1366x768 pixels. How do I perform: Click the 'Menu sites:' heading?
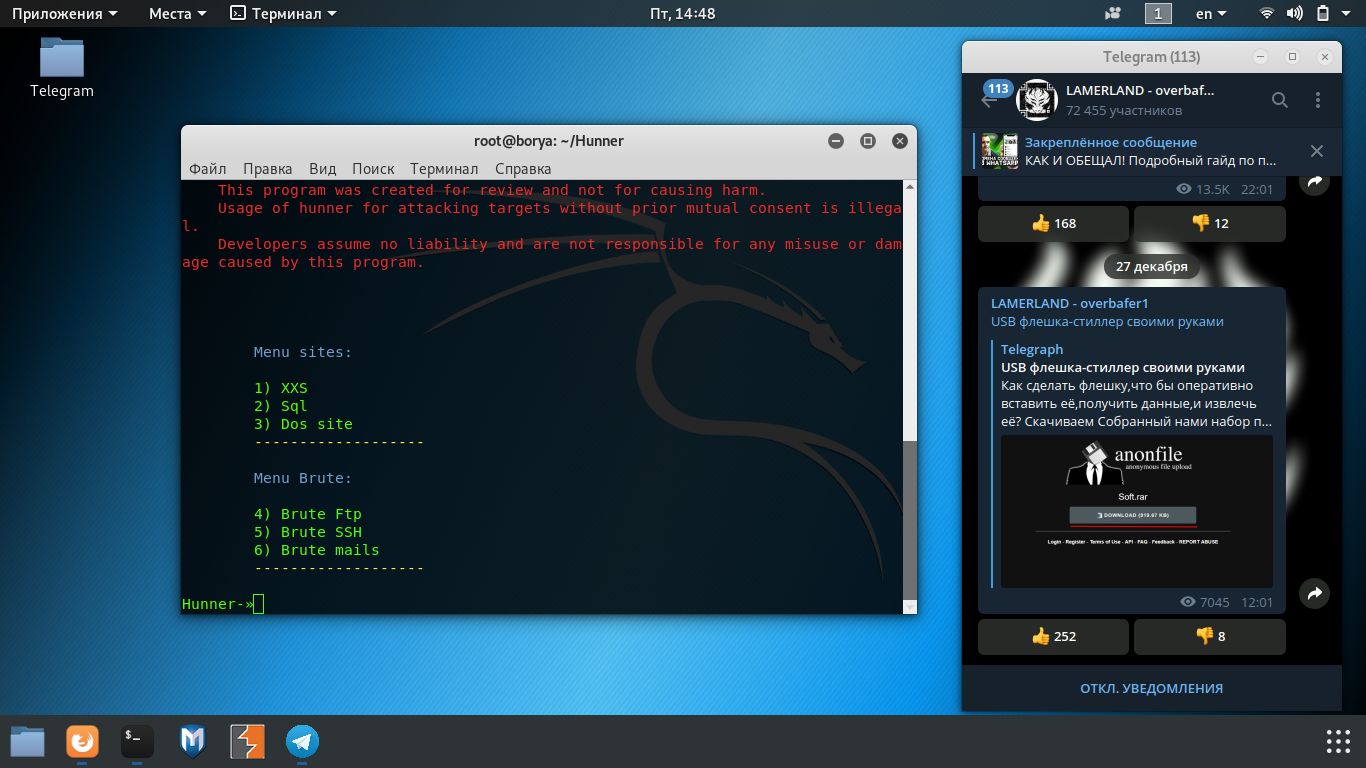[303, 352]
